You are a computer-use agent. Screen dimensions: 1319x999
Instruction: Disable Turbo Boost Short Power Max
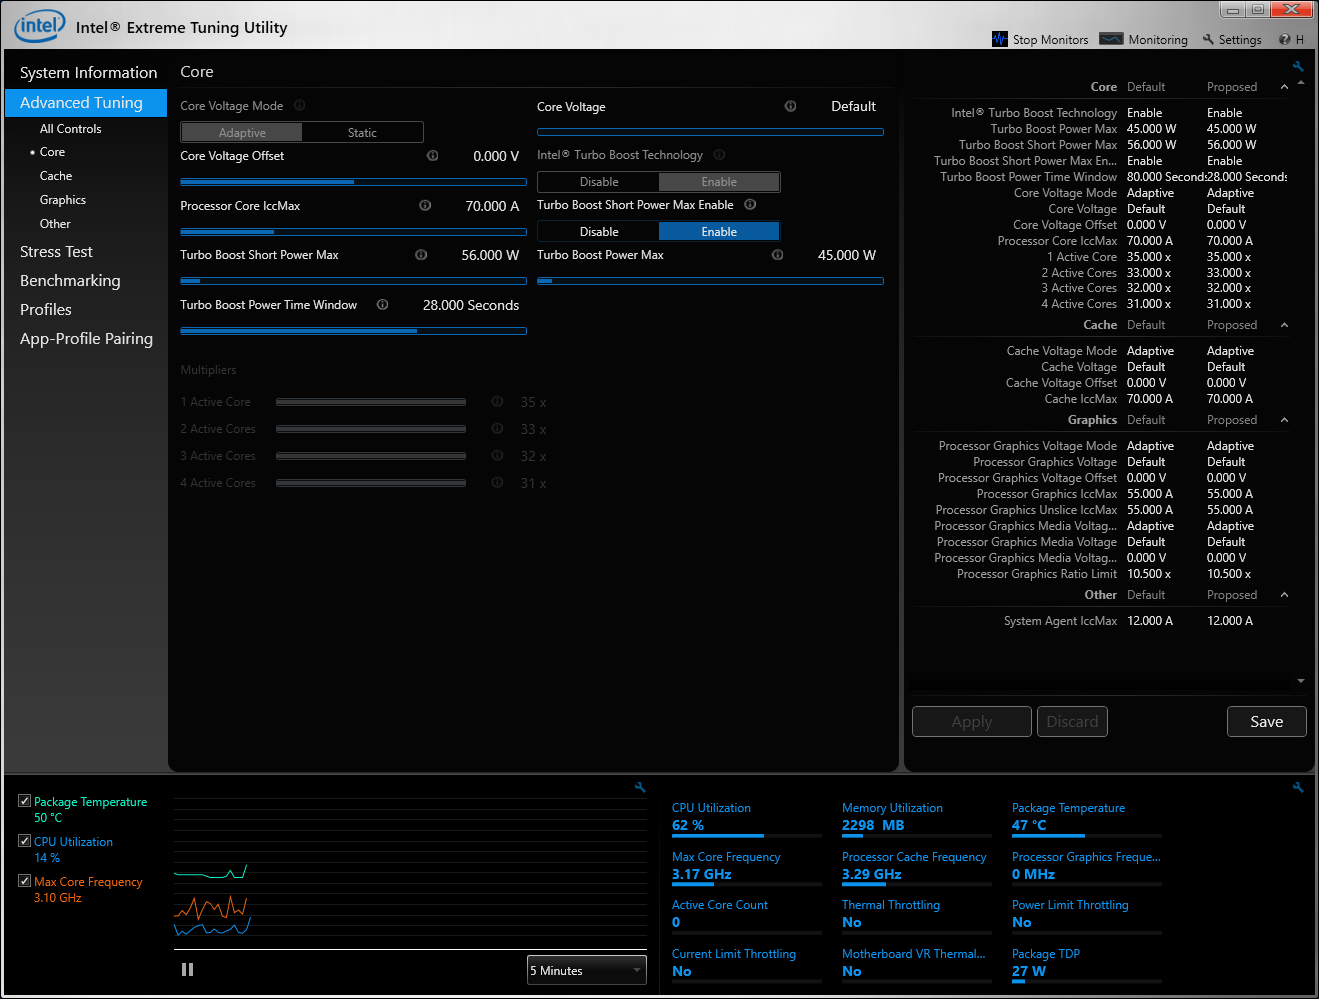click(599, 231)
